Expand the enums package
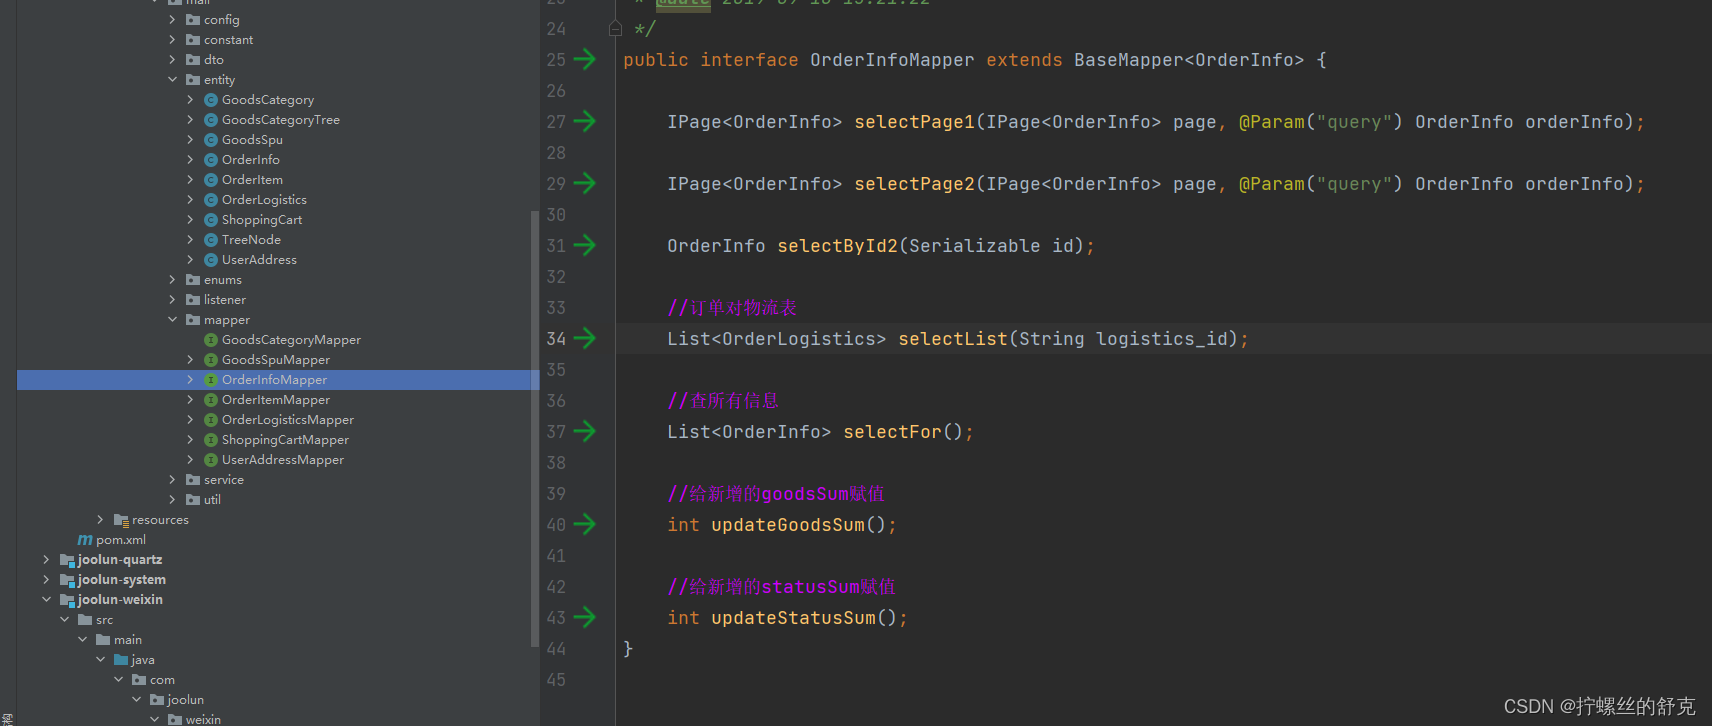The height and width of the screenshot is (726, 1712). click(x=172, y=280)
